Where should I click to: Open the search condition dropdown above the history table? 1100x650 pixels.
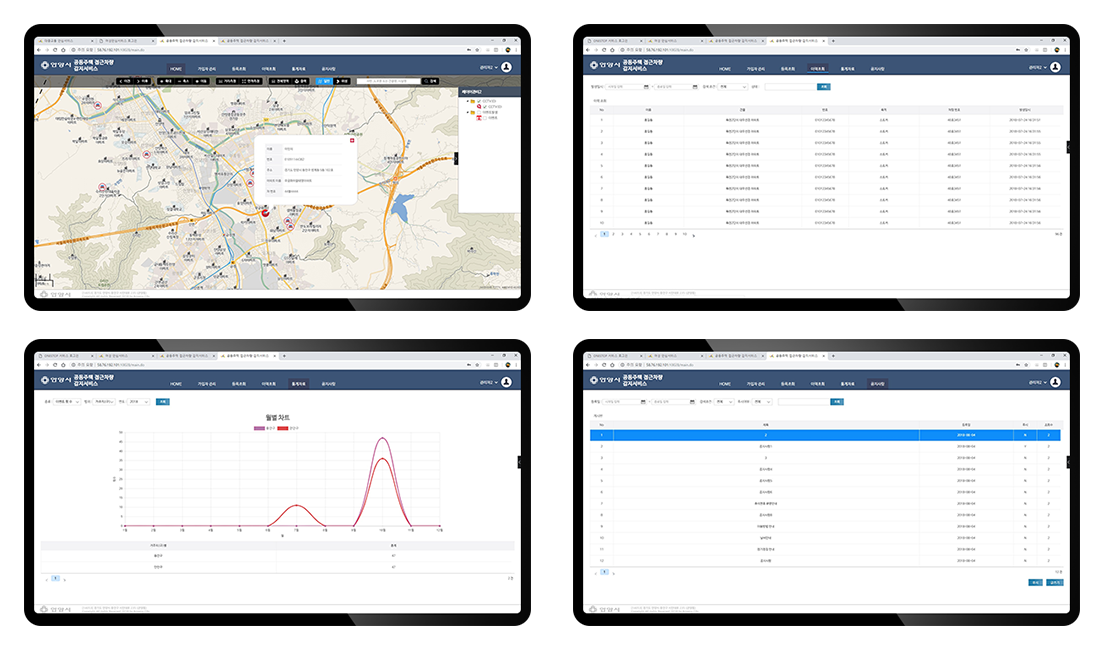click(730, 87)
